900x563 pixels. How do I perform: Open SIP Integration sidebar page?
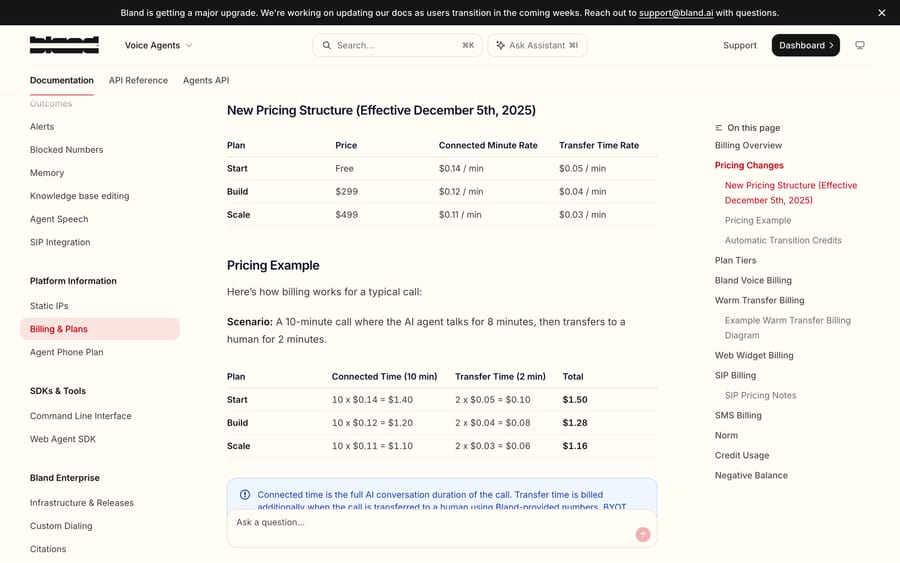pyautogui.click(x=60, y=242)
